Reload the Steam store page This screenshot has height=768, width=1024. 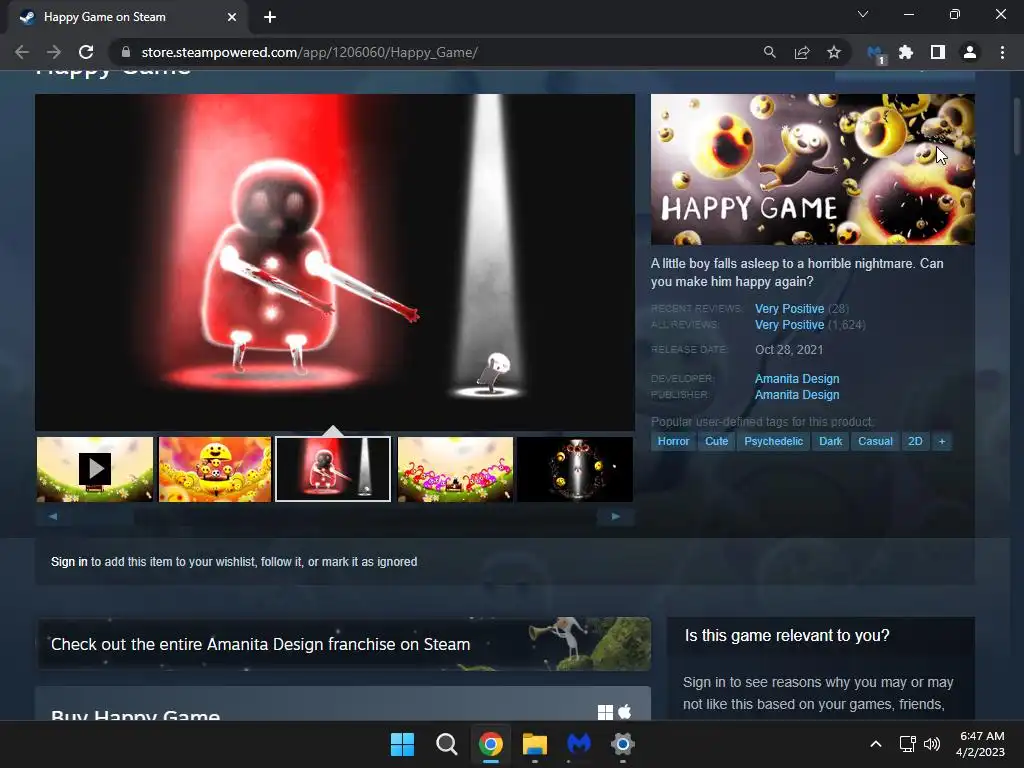(x=86, y=52)
